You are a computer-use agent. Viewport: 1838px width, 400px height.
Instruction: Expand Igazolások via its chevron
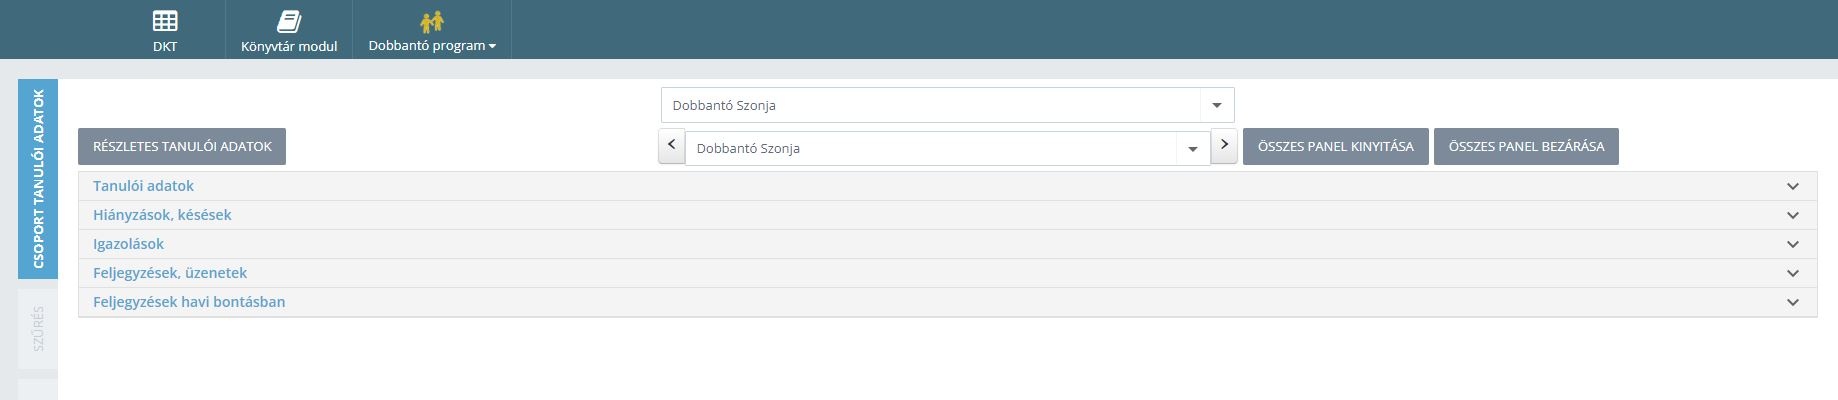pos(1793,244)
